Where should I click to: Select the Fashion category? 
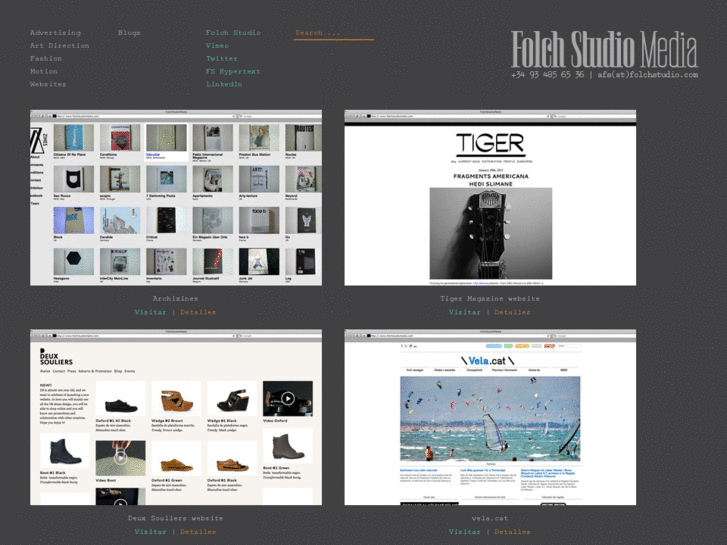(x=46, y=58)
